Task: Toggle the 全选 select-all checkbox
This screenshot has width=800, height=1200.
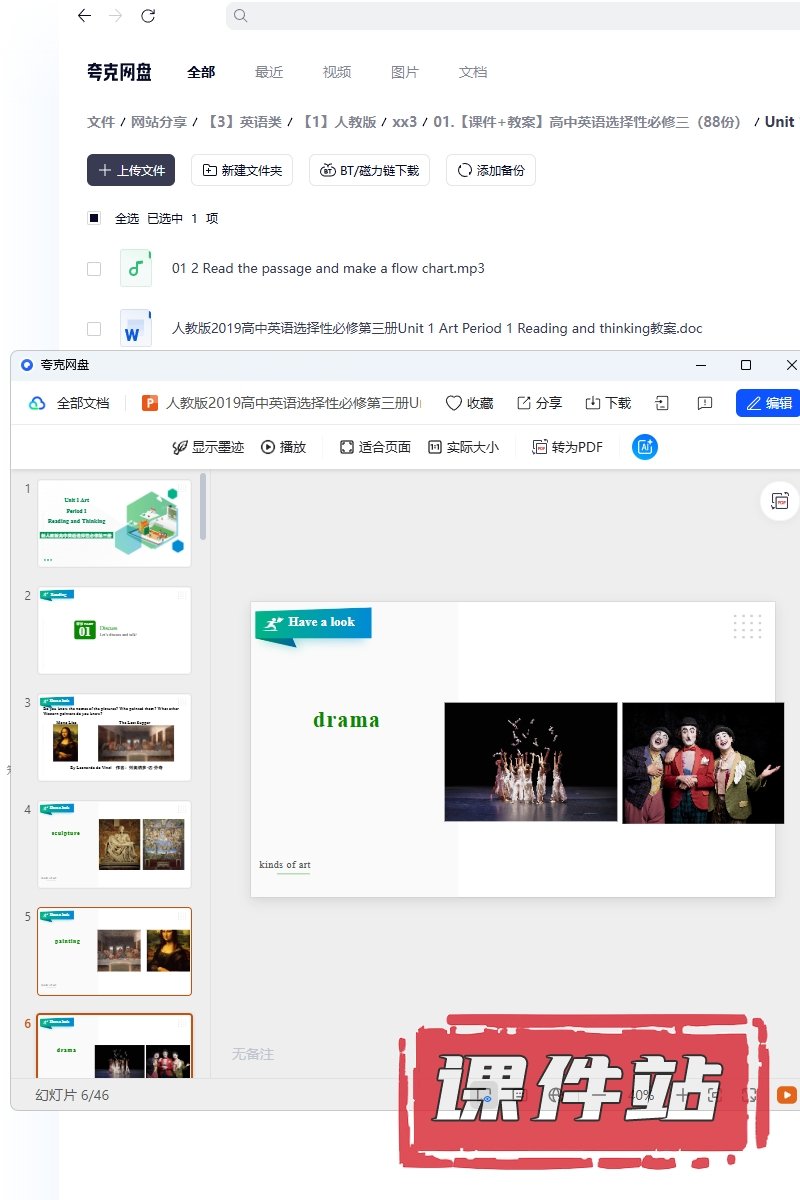Action: 94,218
